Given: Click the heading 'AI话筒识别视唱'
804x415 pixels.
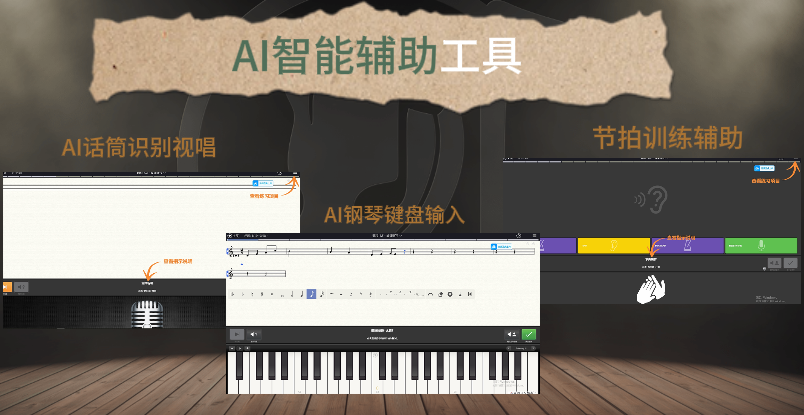Looking at the screenshot, I should (x=138, y=148).
